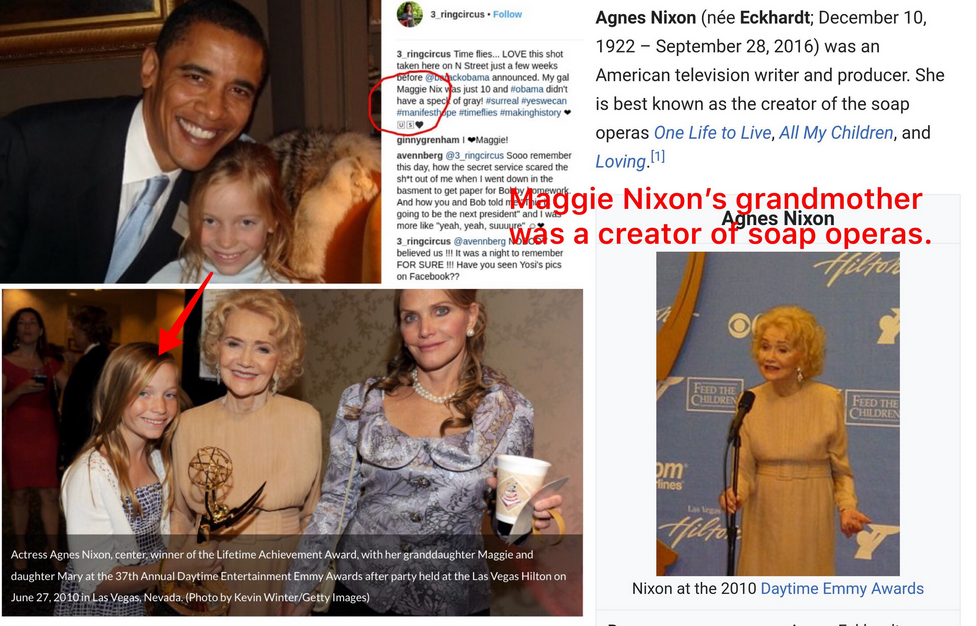977x626 pixels.
Task: Click the #yeswecan hashtag
Action: coord(544,101)
